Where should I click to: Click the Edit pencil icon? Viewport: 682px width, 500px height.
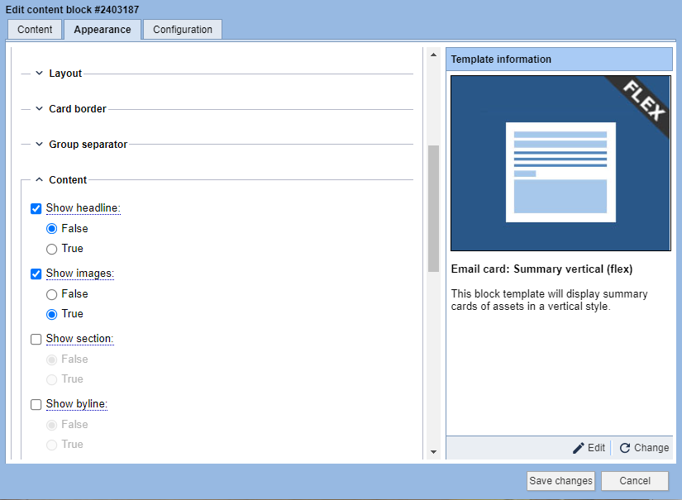tap(578, 448)
